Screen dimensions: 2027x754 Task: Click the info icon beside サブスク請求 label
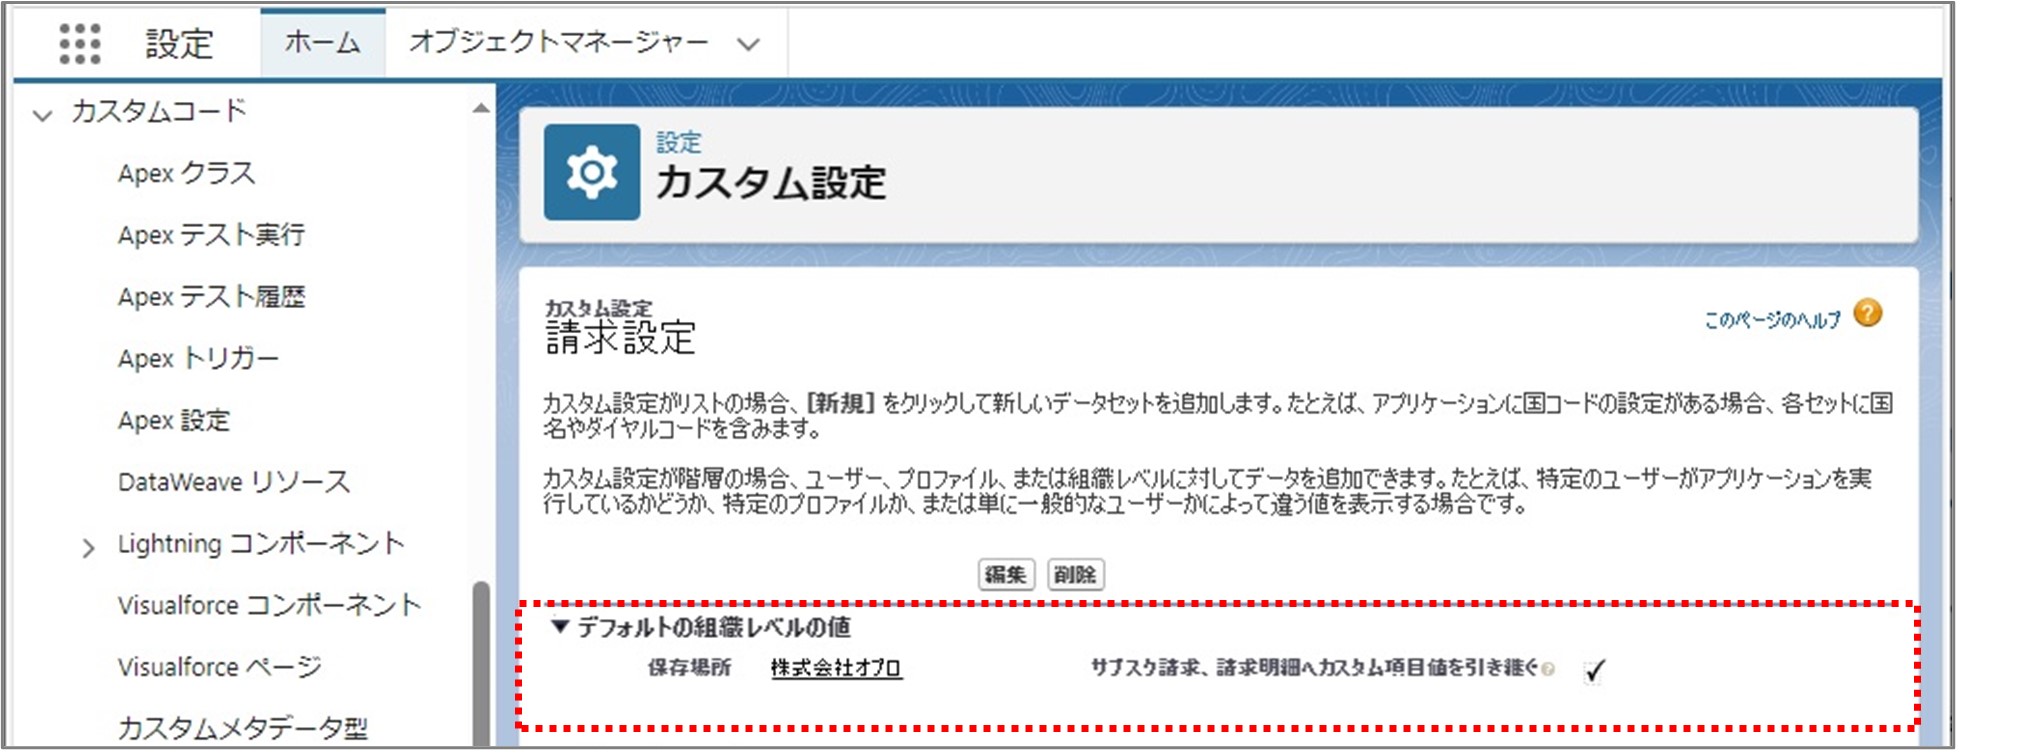[x=1549, y=670]
